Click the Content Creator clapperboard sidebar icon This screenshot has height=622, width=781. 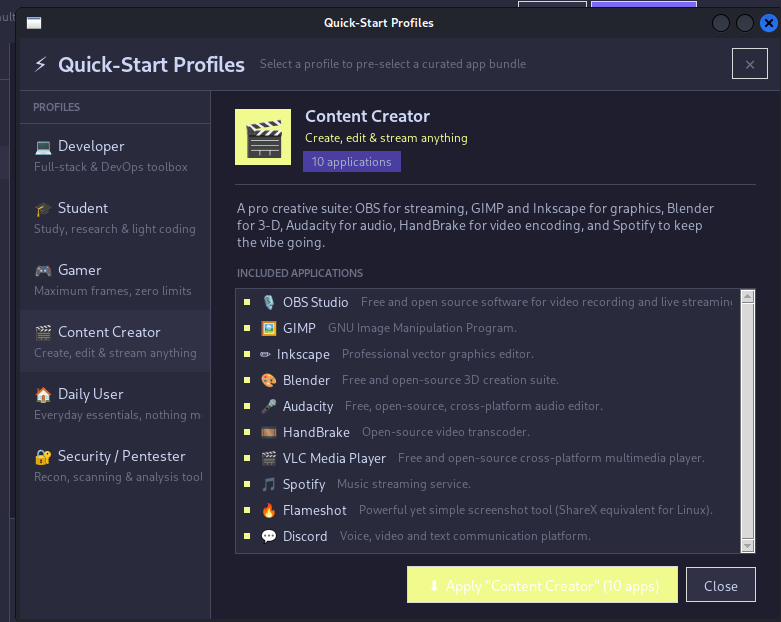43,332
